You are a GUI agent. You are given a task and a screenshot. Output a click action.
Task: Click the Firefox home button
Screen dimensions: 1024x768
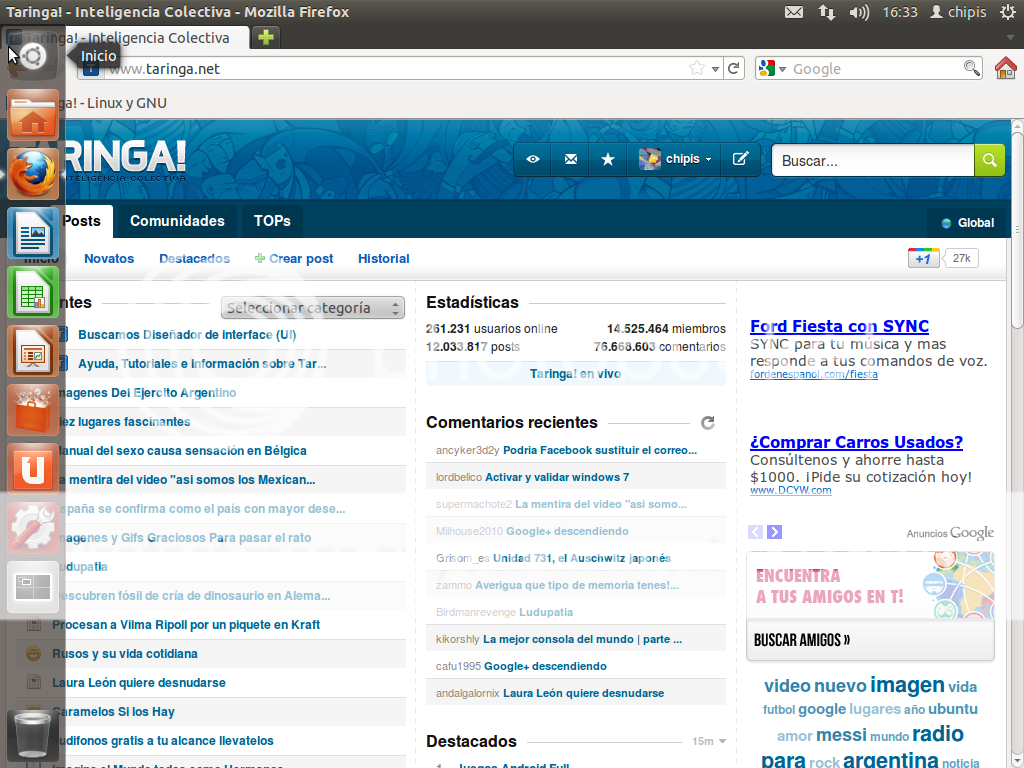coord(1006,68)
